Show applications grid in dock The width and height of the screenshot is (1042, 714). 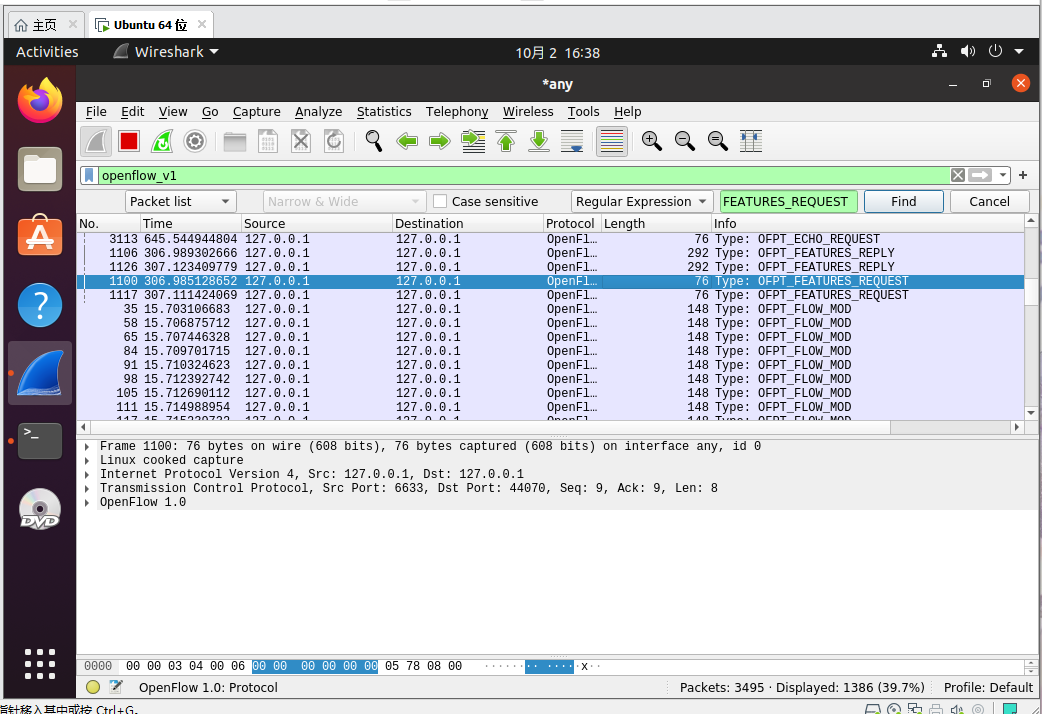point(40,663)
